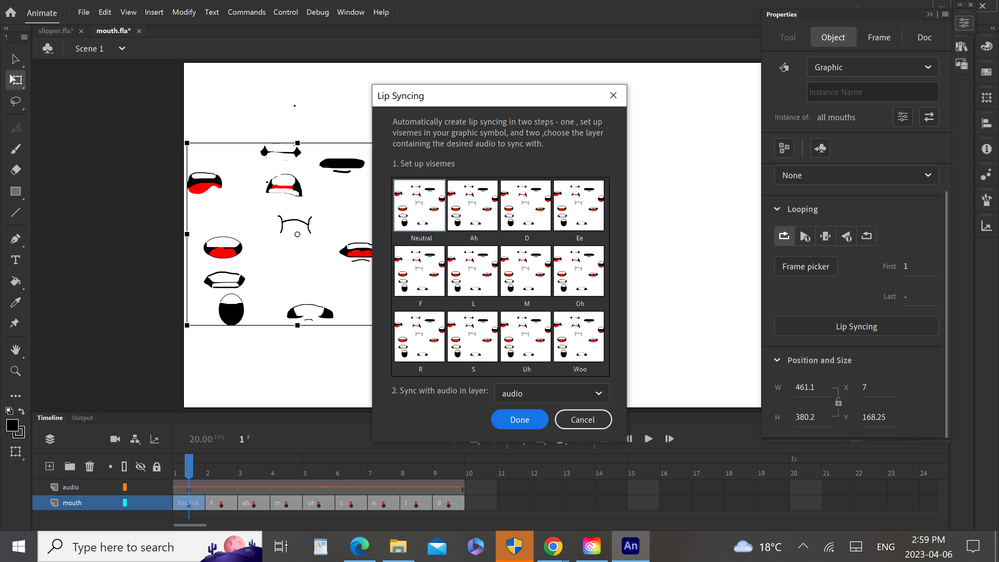Select the Rectangle tool
Screen dimensions: 999x562
pyautogui.click(x=15, y=191)
